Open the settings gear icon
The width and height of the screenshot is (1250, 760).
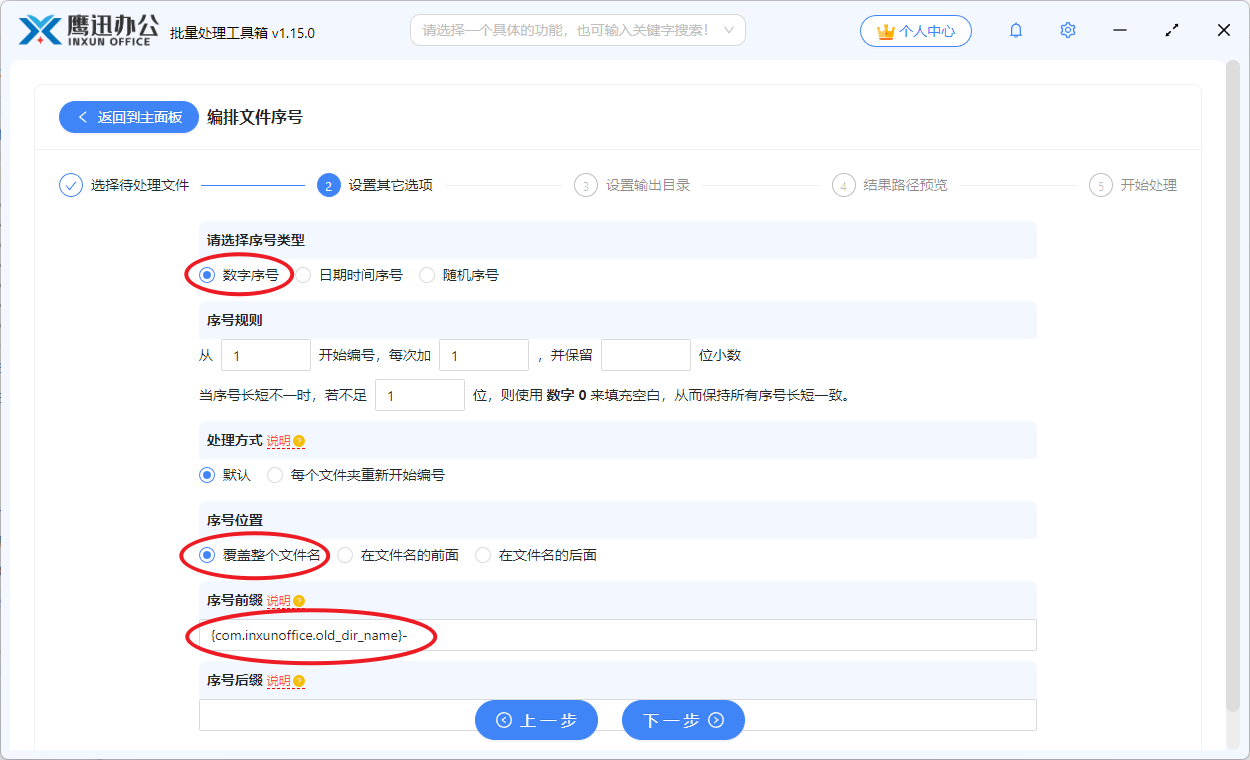pyautogui.click(x=1067, y=30)
